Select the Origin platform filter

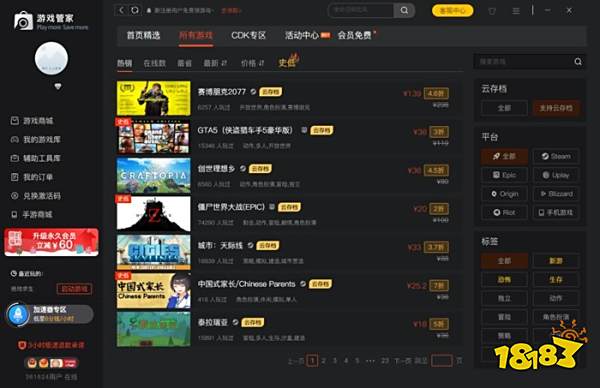pyautogui.click(x=504, y=194)
